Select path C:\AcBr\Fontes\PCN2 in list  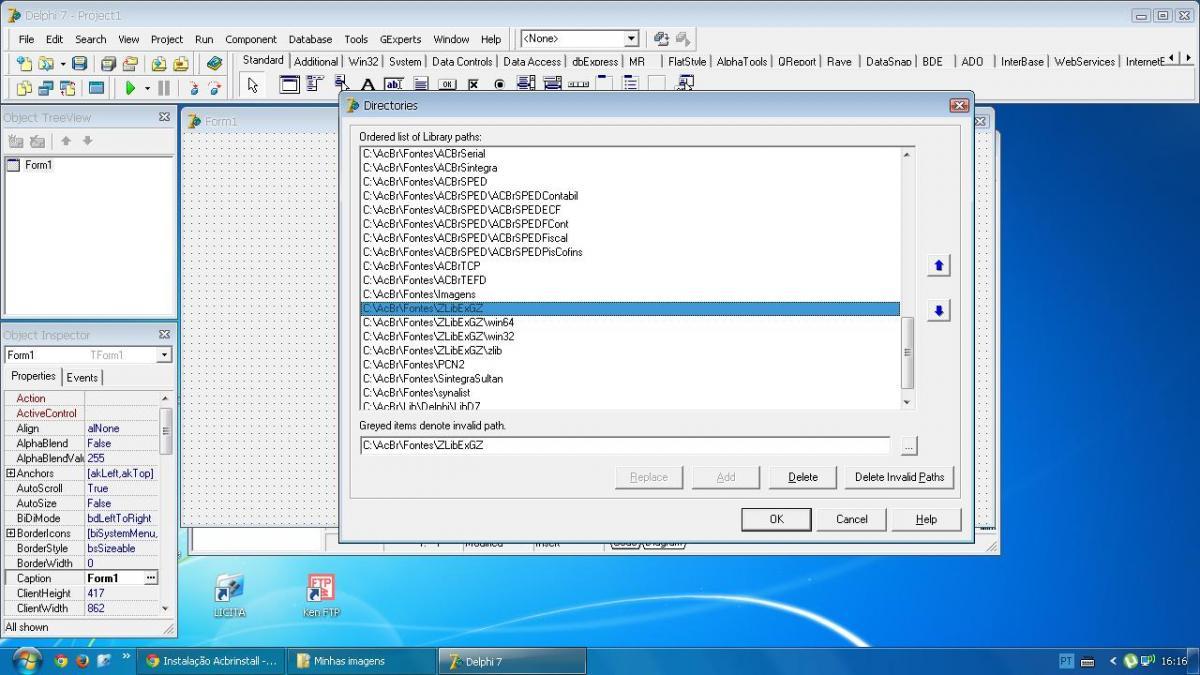coord(630,365)
